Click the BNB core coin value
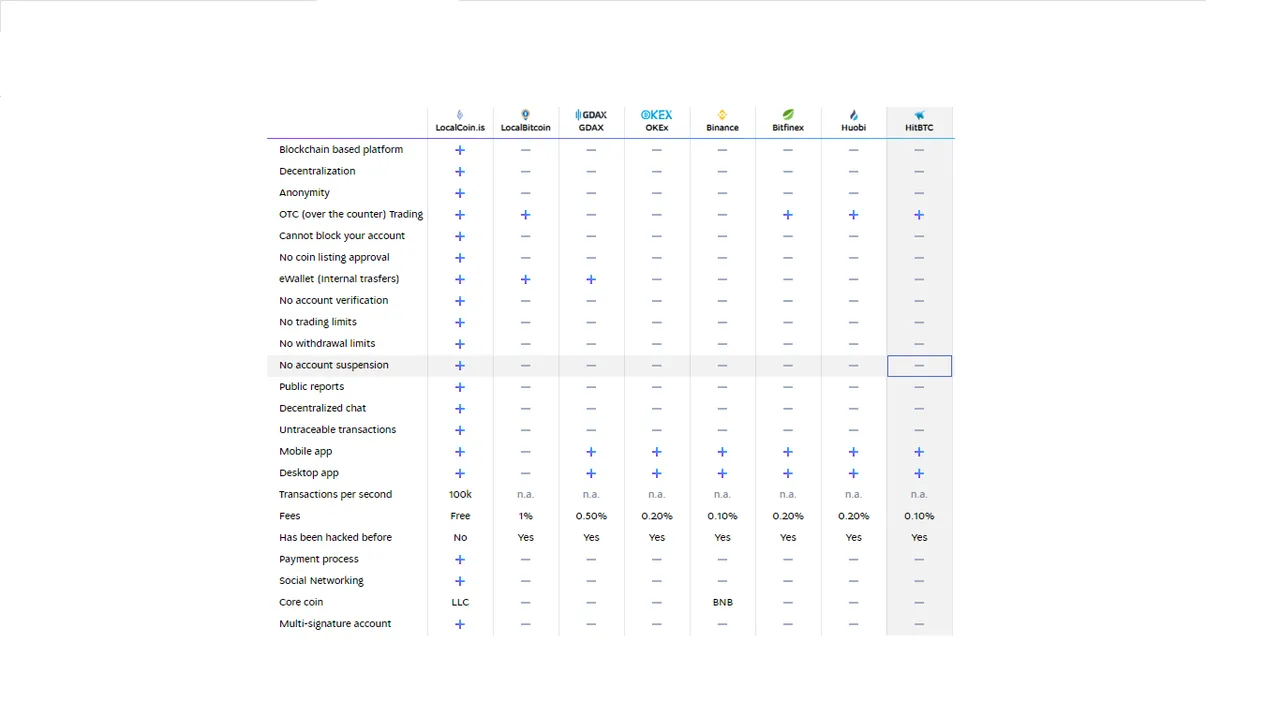Image resolution: width=1280 pixels, height=720 pixels. (722, 603)
